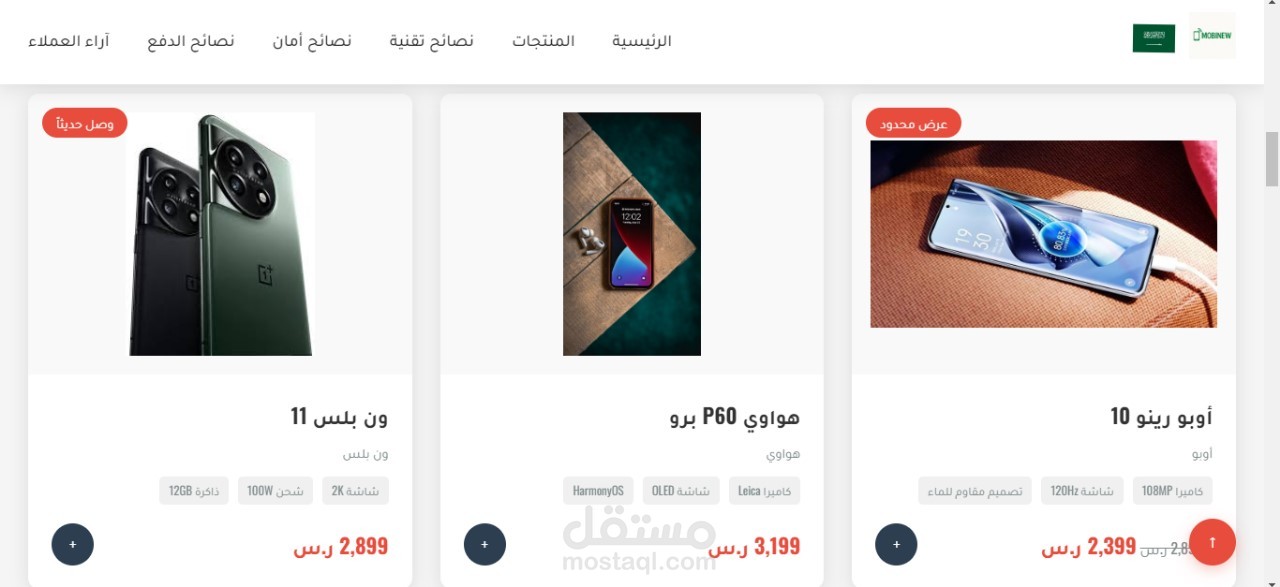
Task: Click the HarmonyOS spec tag
Action: [x=598, y=491]
